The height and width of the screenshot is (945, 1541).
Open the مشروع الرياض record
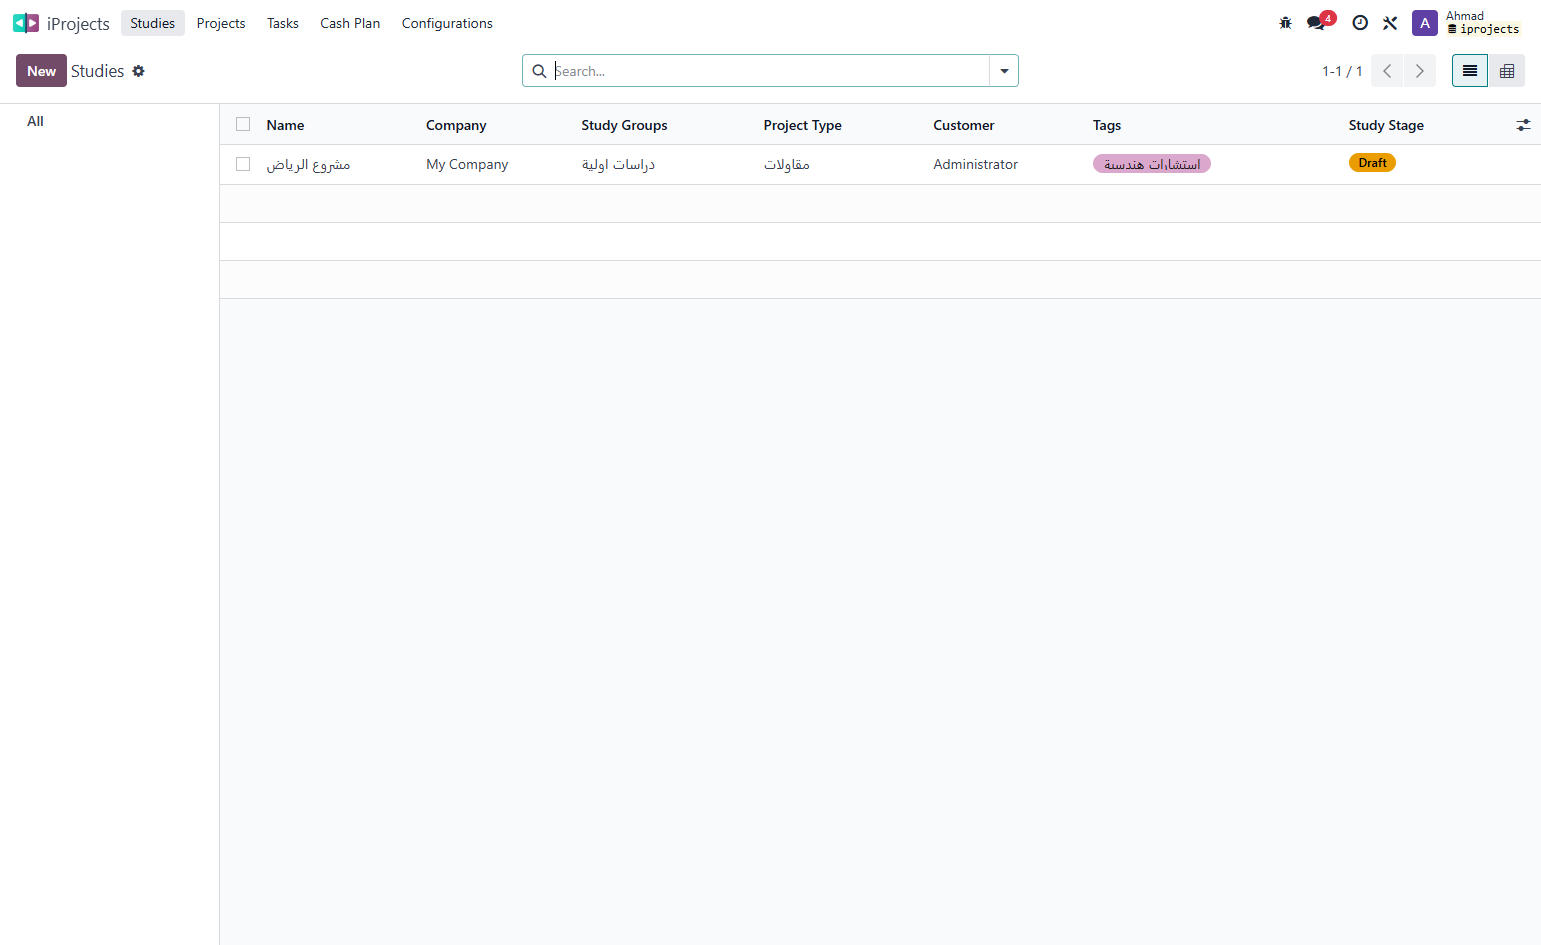pos(308,164)
